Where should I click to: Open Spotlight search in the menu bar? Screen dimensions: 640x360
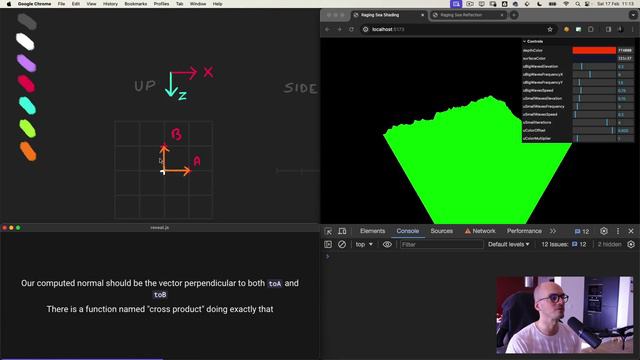pyautogui.click(x=577, y=4)
